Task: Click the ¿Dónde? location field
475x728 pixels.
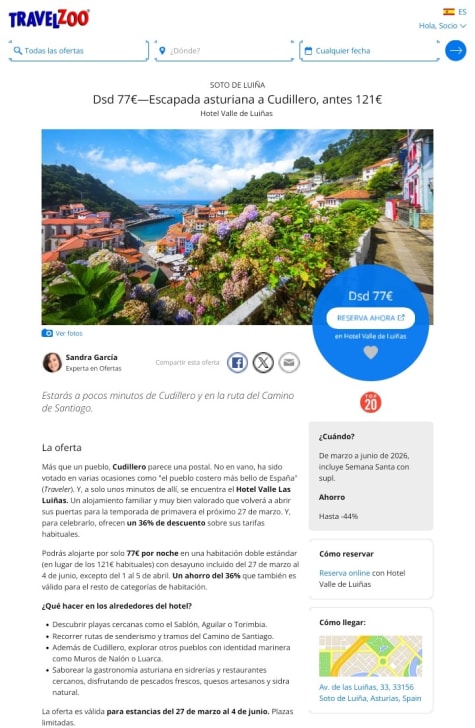Action: [224, 51]
